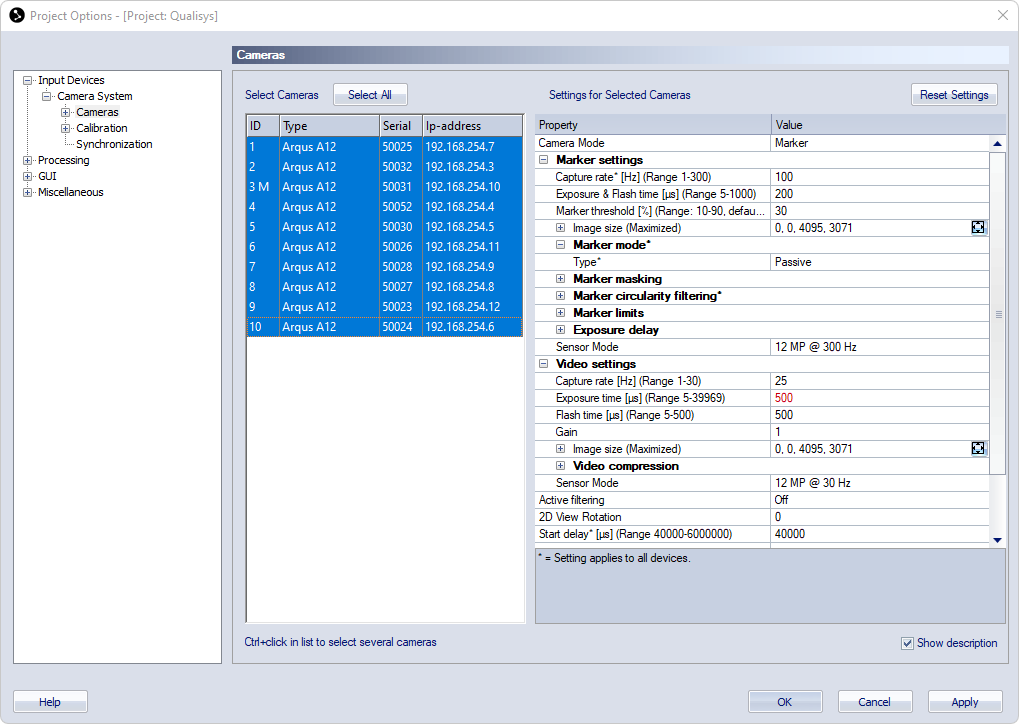Change Active filtering value Off
The height and width of the screenshot is (724, 1019).
click(880, 500)
